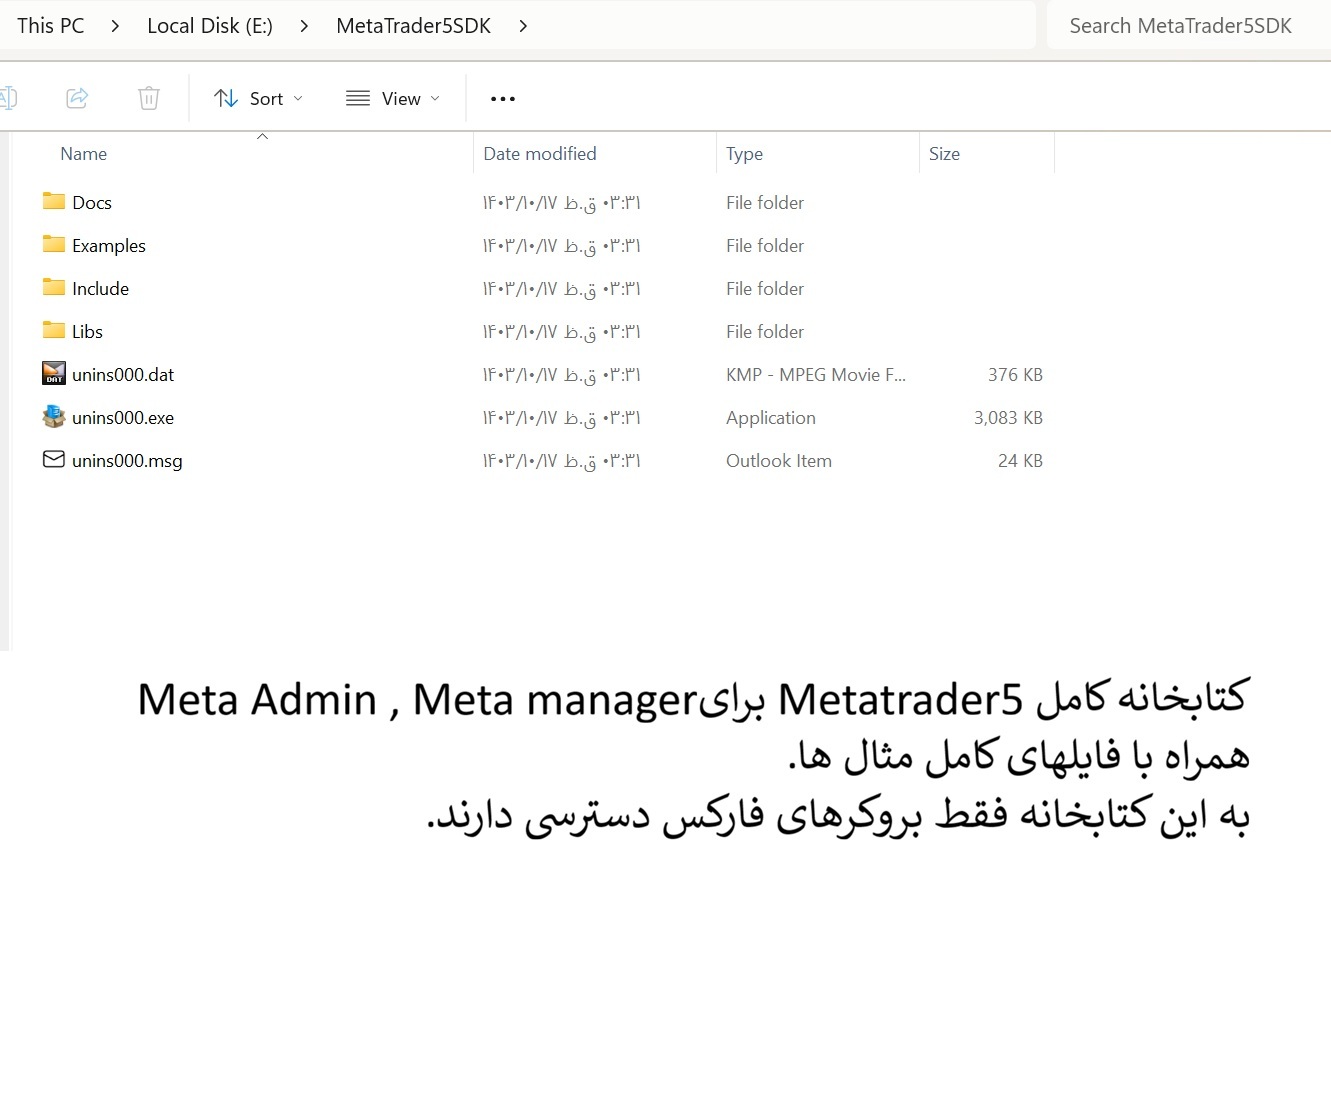The height and width of the screenshot is (1118, 1331).
Task: Click the File folder type of Examples
Action: pyautogui.click(x=765, y=245)
